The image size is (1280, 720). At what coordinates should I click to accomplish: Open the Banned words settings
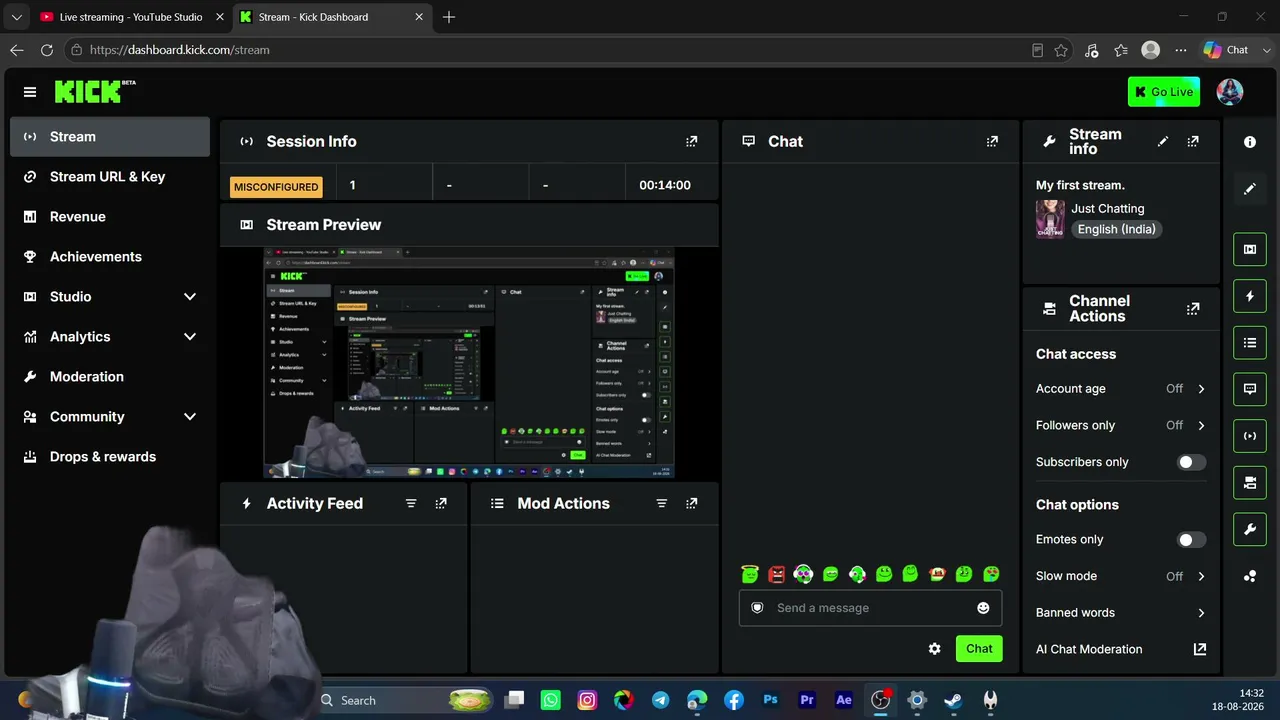click(x=1121, y=613)
